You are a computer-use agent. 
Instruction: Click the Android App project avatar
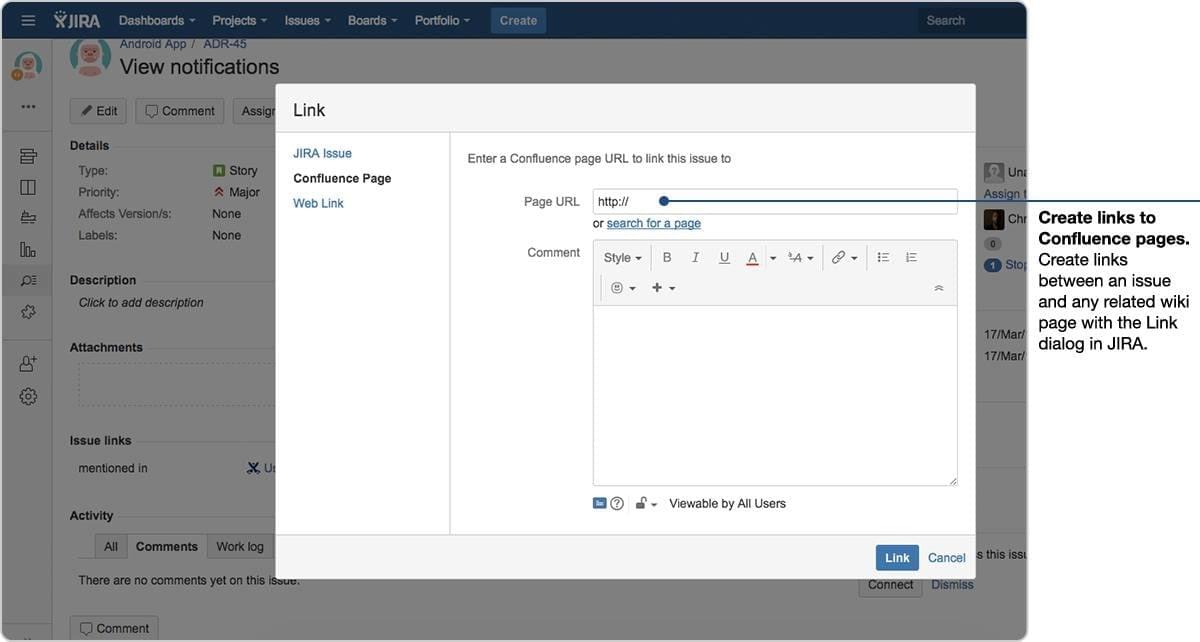90,56
